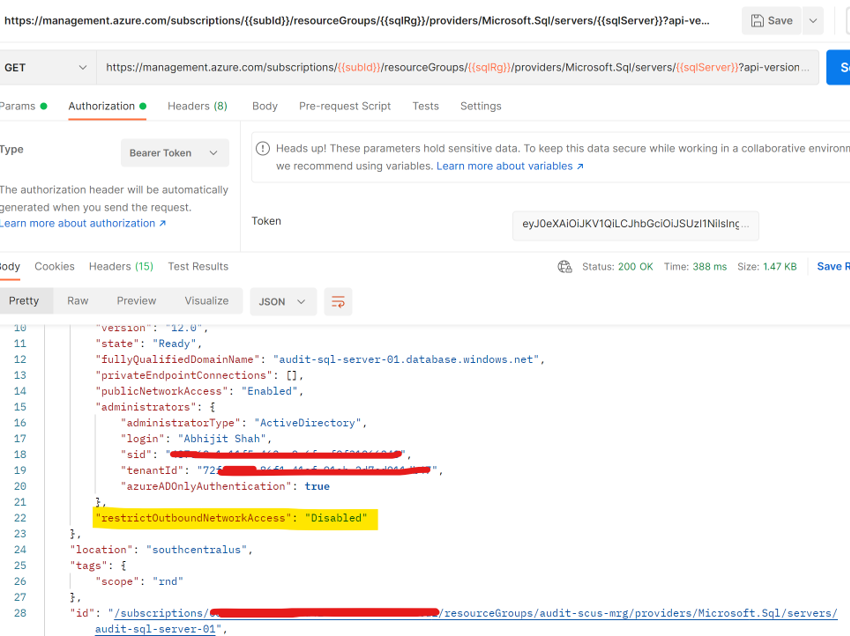
Task: Click the highlighted restrictOutboundNetworkAccess line
Action: (x=235, y=518)
